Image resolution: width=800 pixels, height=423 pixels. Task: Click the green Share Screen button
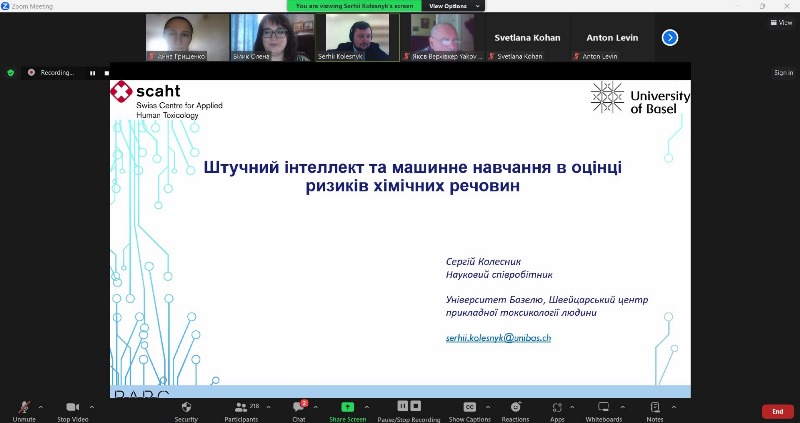pos(347,410)
